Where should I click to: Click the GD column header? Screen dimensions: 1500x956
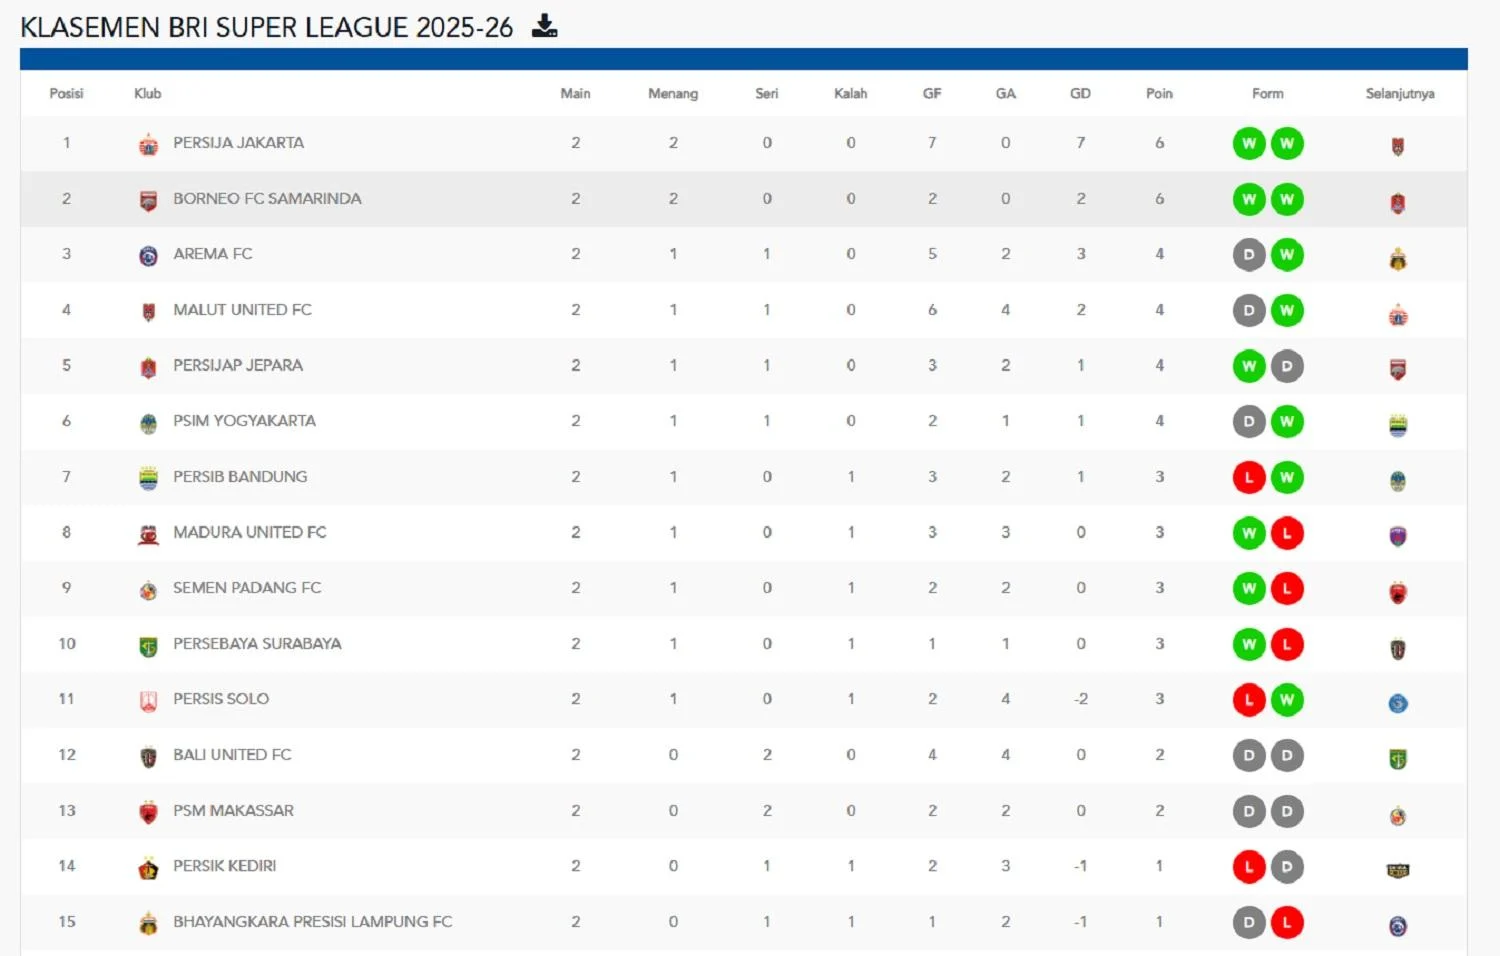[x=1080, y=93]
